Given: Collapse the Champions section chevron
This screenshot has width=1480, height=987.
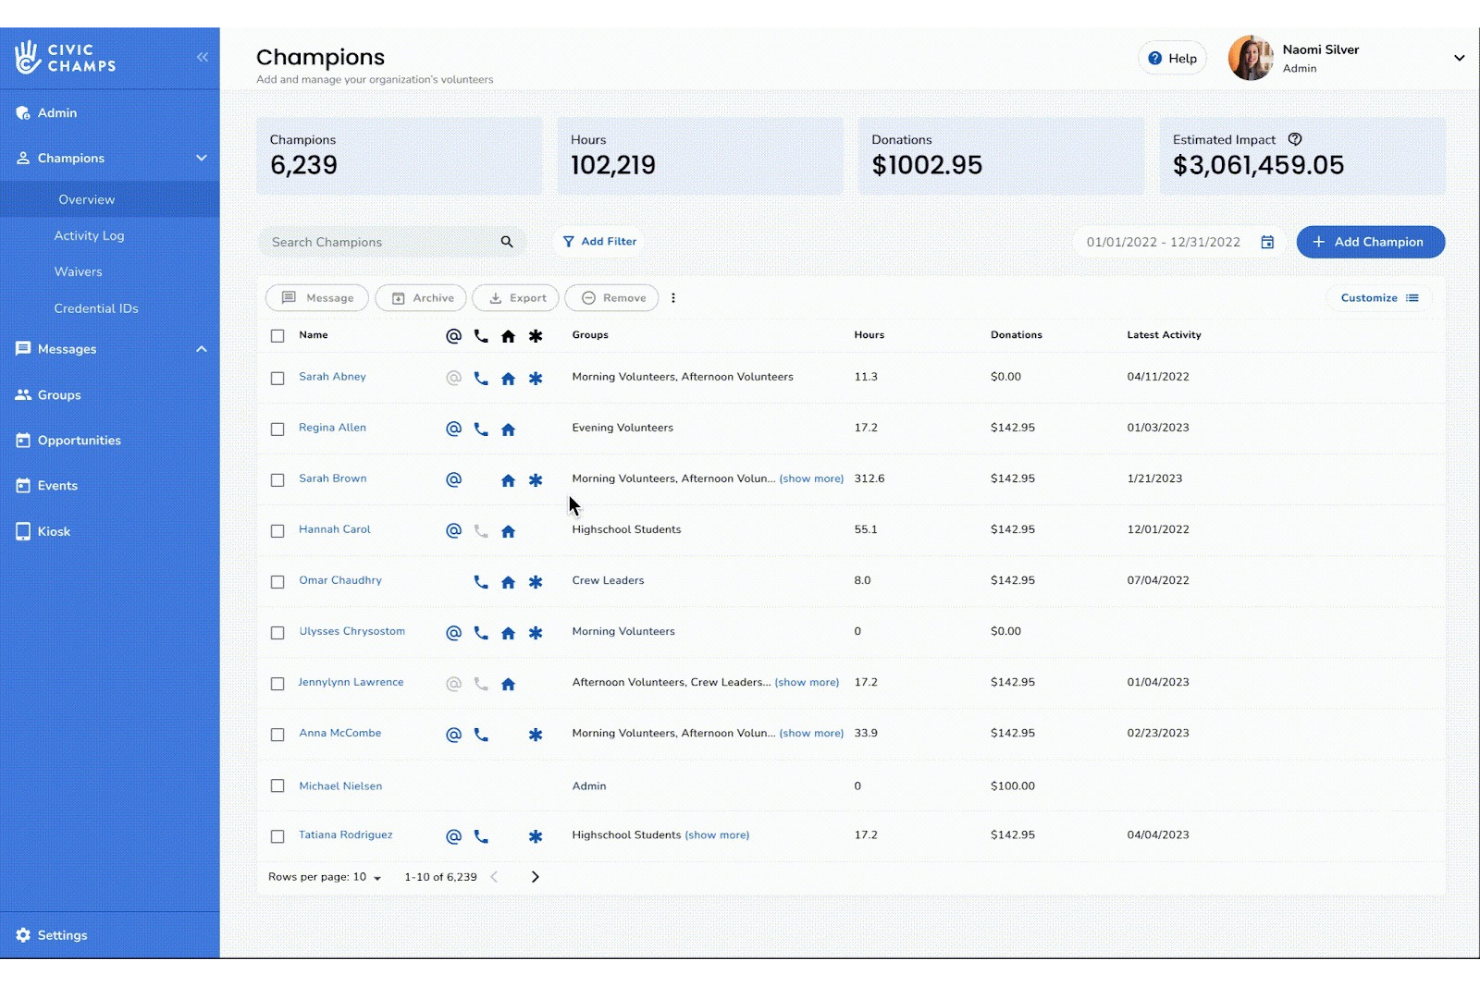Looking at the screenshot, I should pyautogui.click(x=201, y=157).
